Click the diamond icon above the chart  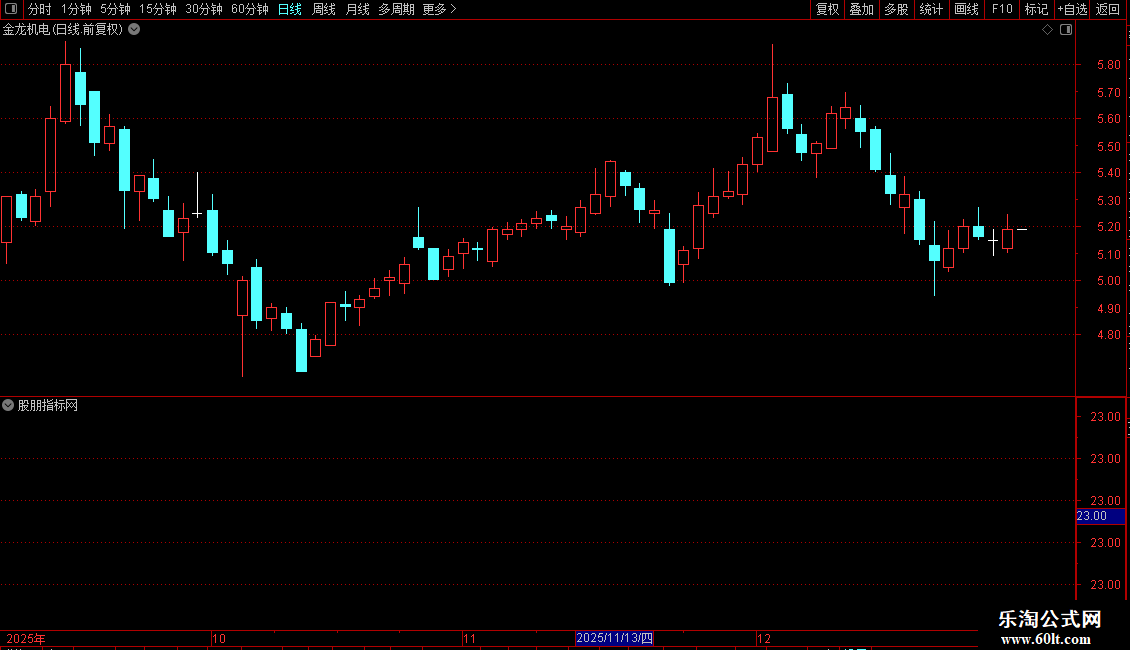coord(1048,30)
